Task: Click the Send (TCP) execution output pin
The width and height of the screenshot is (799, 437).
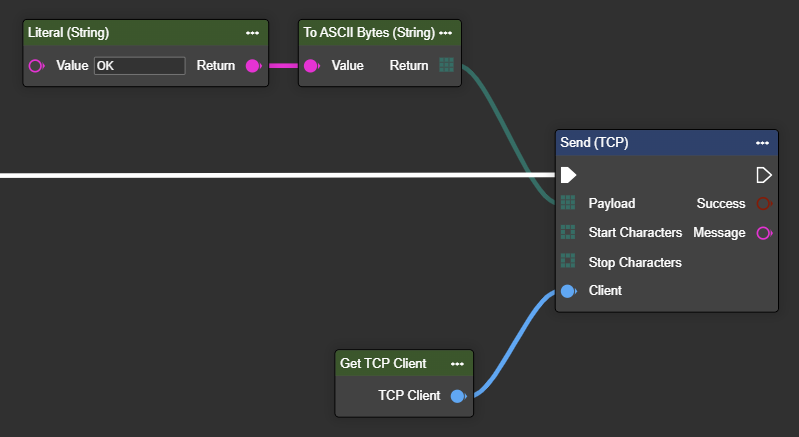Action: 764,175
